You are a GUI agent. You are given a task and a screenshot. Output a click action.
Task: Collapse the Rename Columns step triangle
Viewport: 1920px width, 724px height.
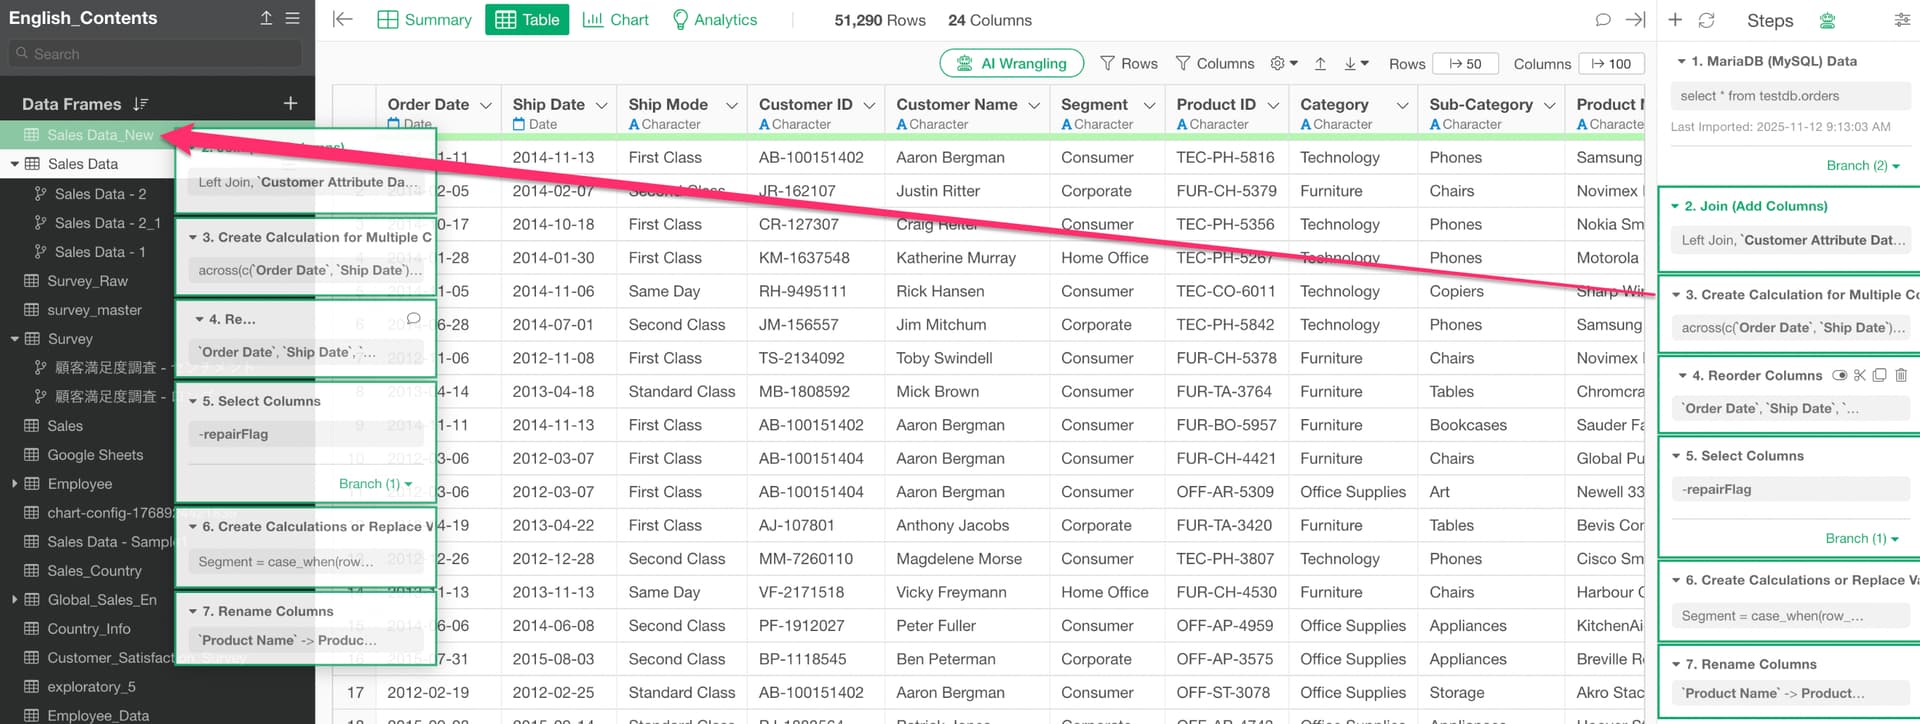tap(1676, 664)
